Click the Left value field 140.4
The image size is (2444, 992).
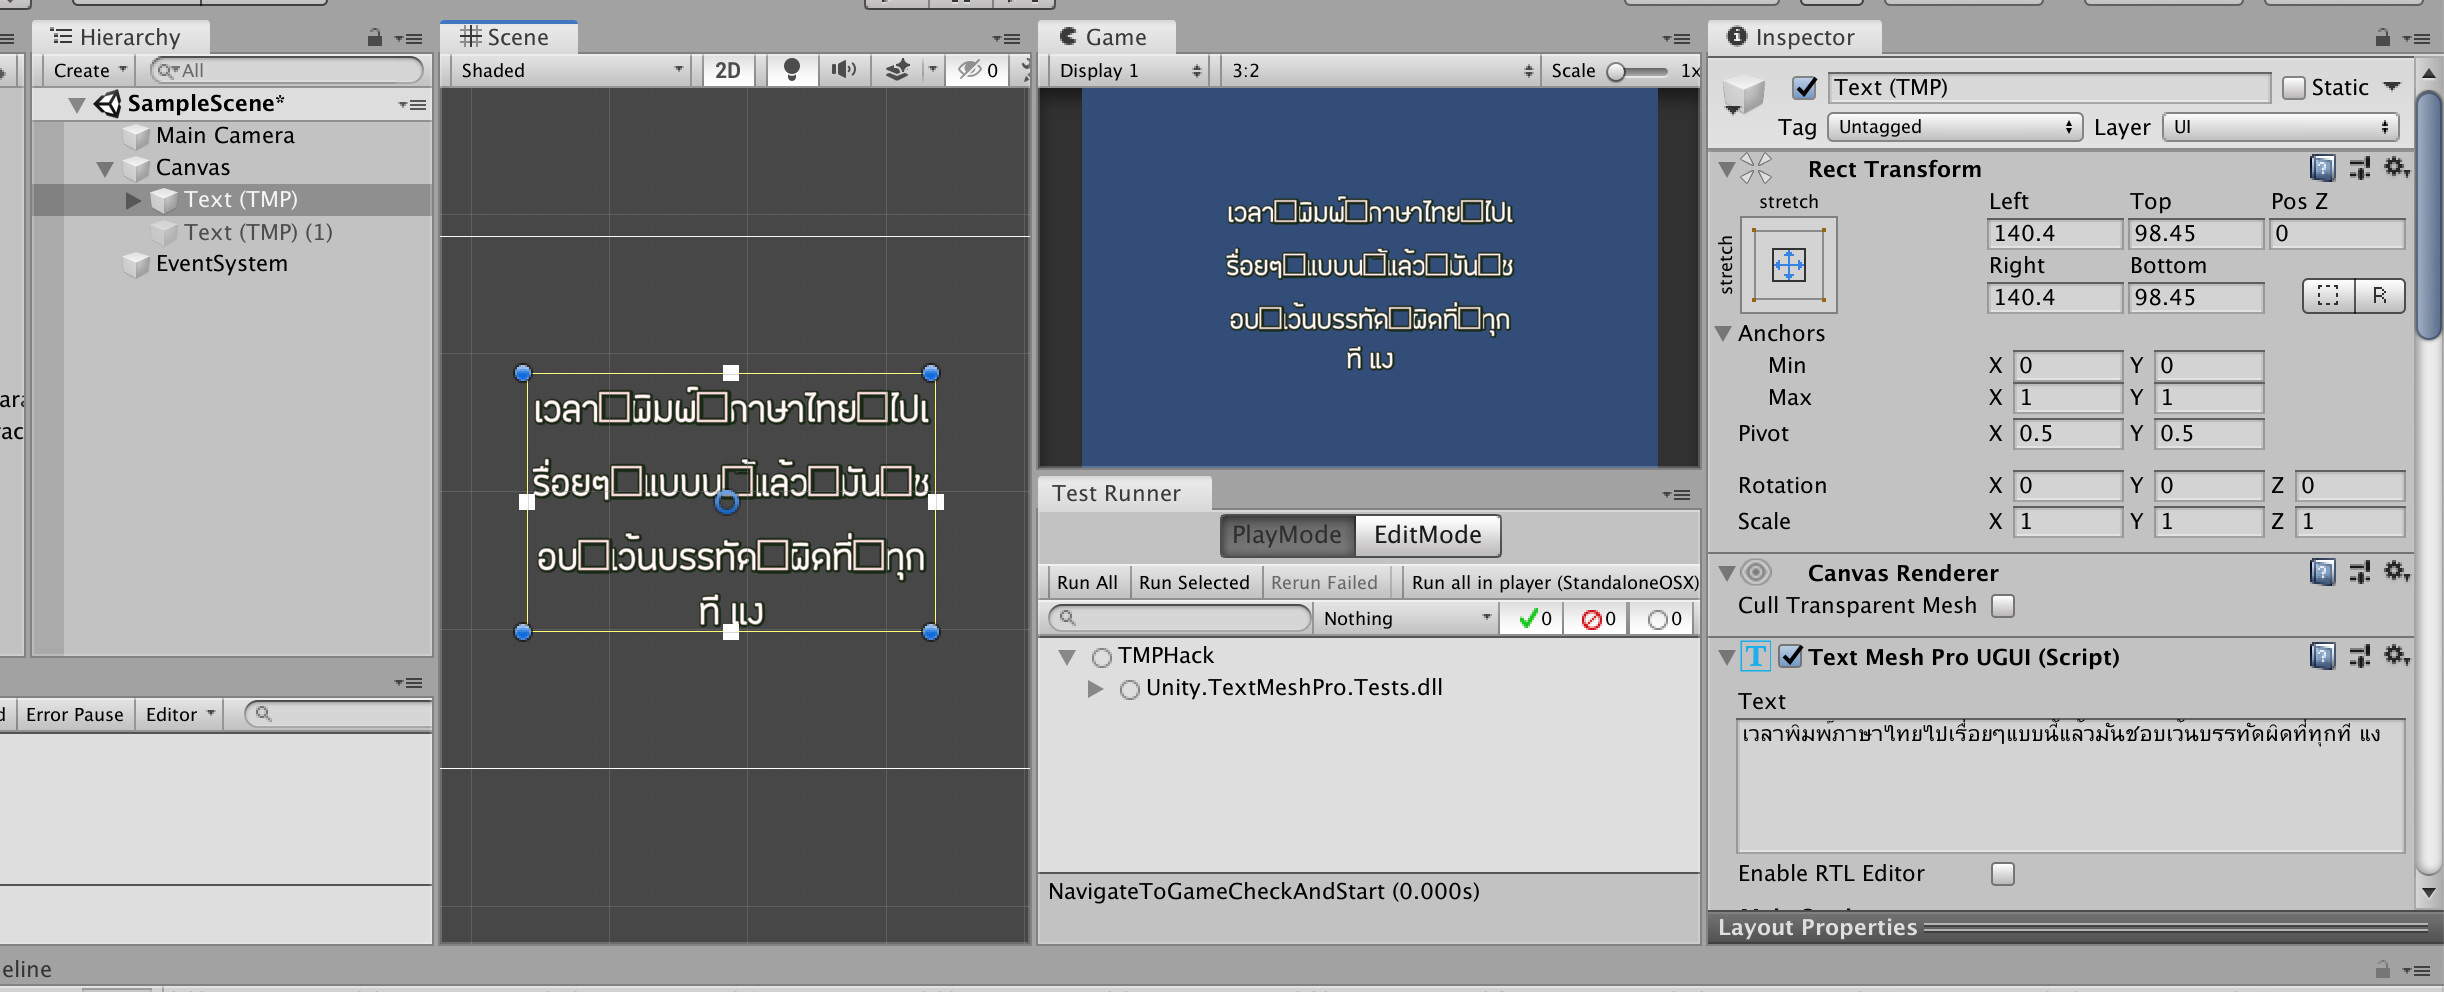(x=2054, y=234)
